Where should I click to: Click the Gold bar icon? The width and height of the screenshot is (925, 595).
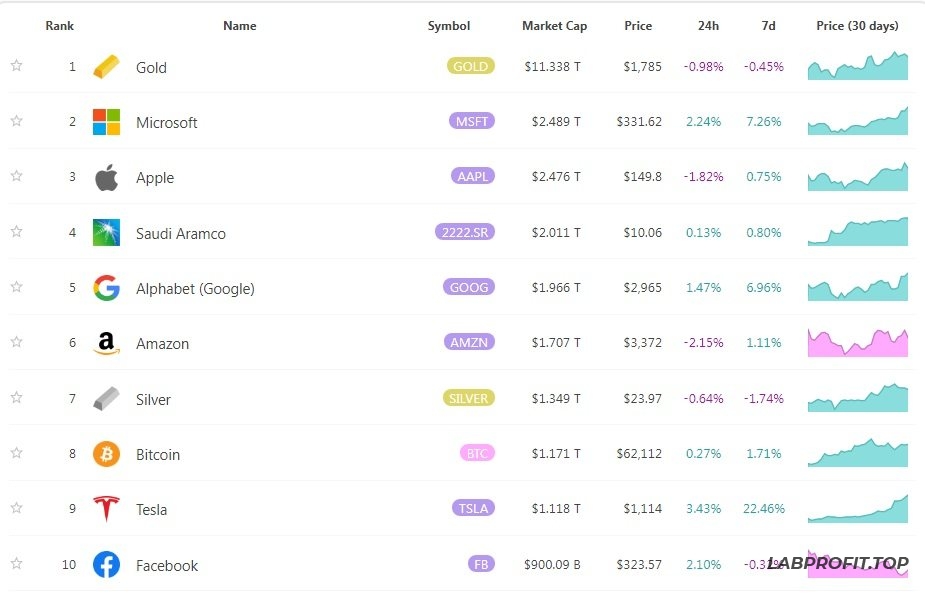(x=106, y=67)
